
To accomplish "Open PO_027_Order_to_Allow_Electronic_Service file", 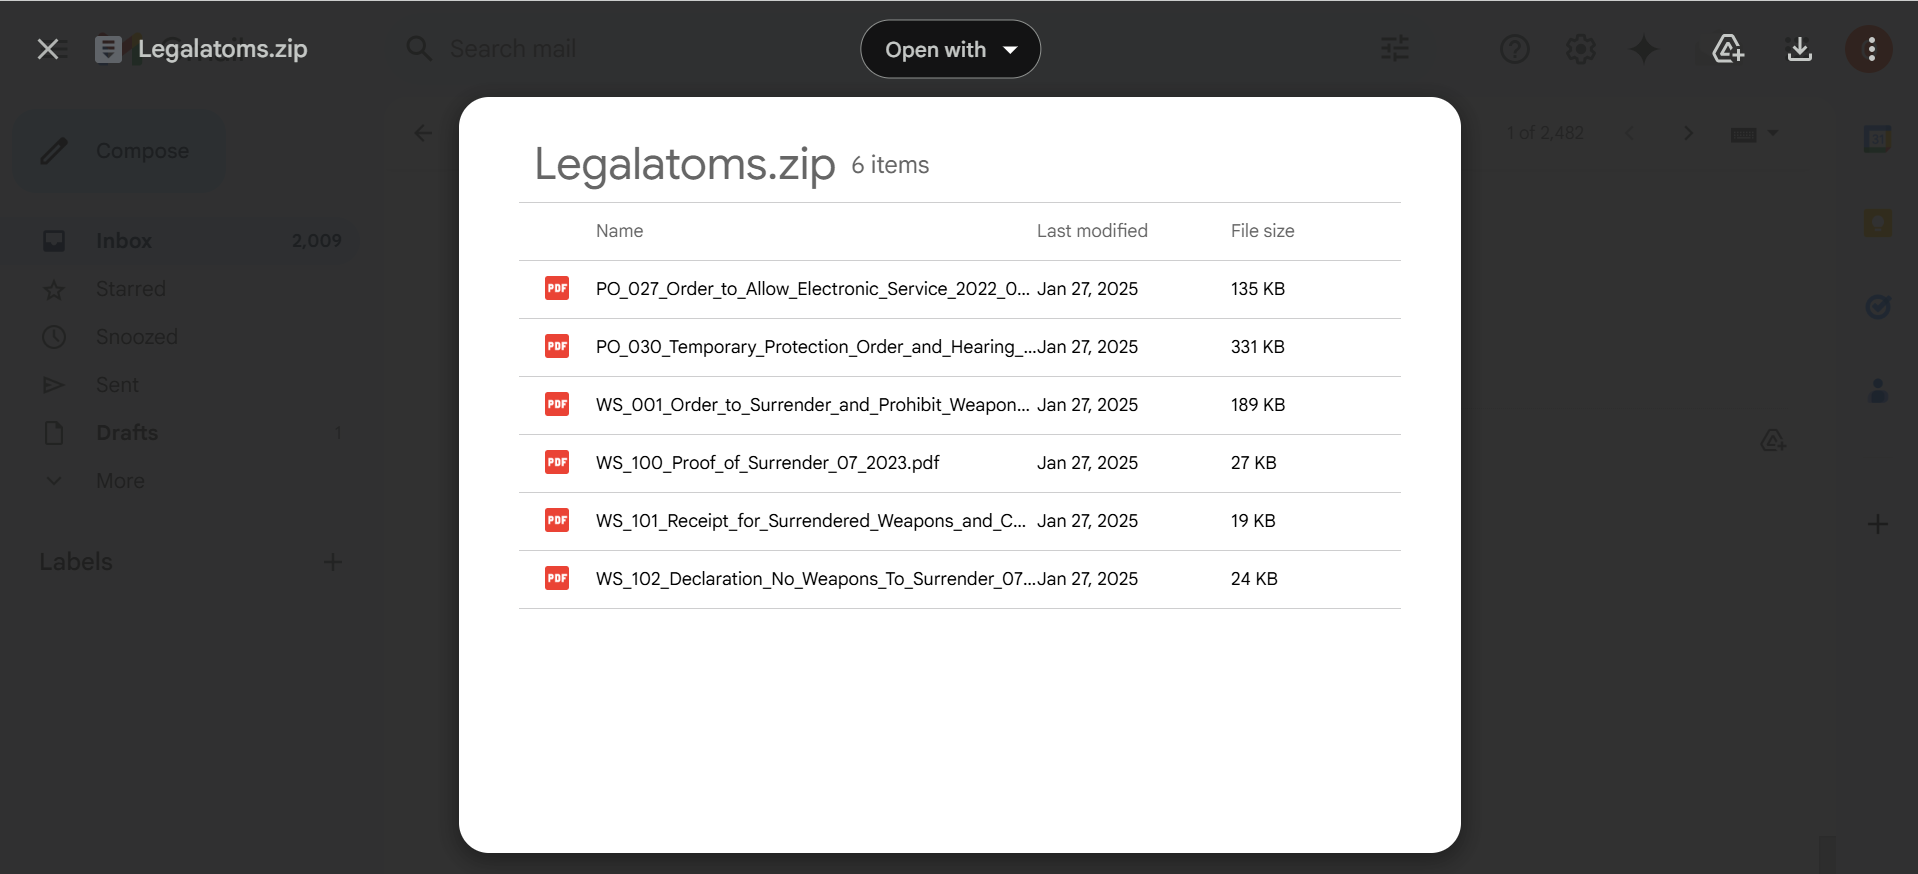I will (x=960, y=289).
